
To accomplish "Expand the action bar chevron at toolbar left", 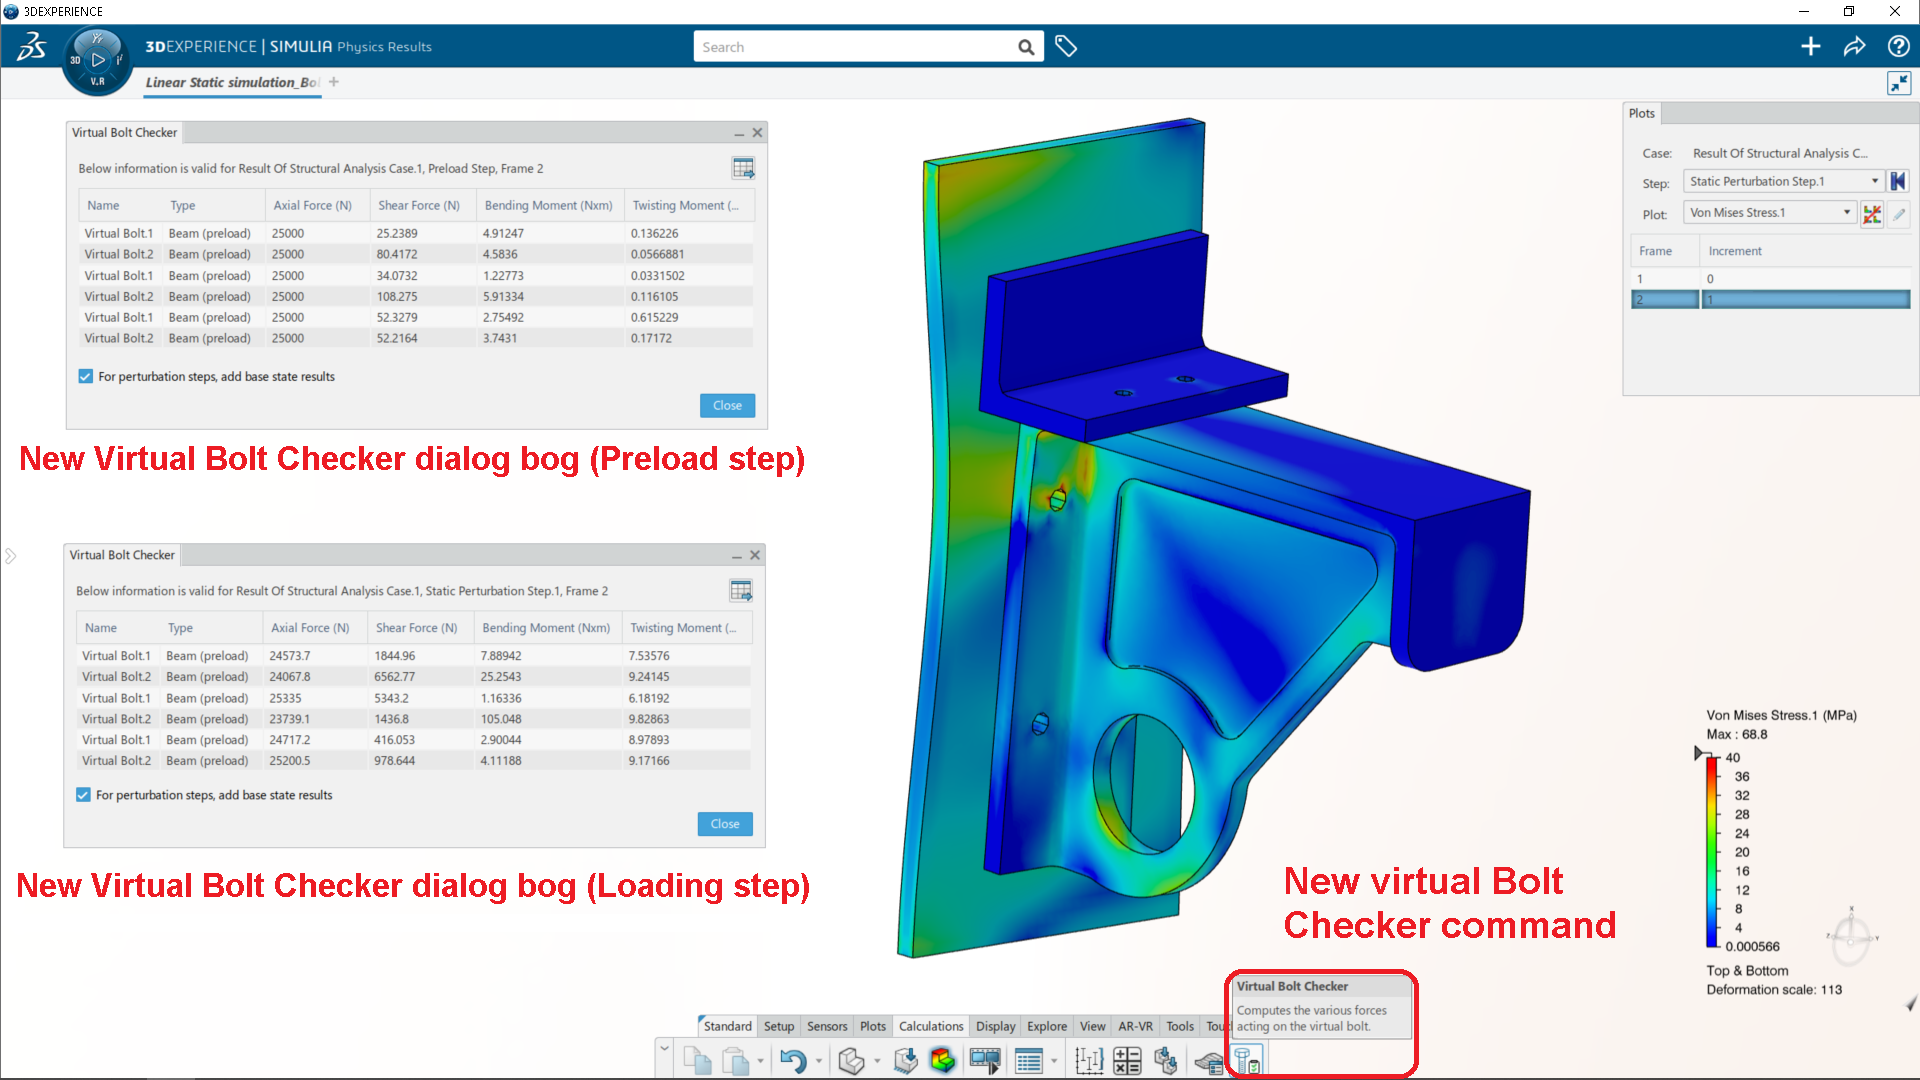I will pyautogui.click(x=664, y=1047).
